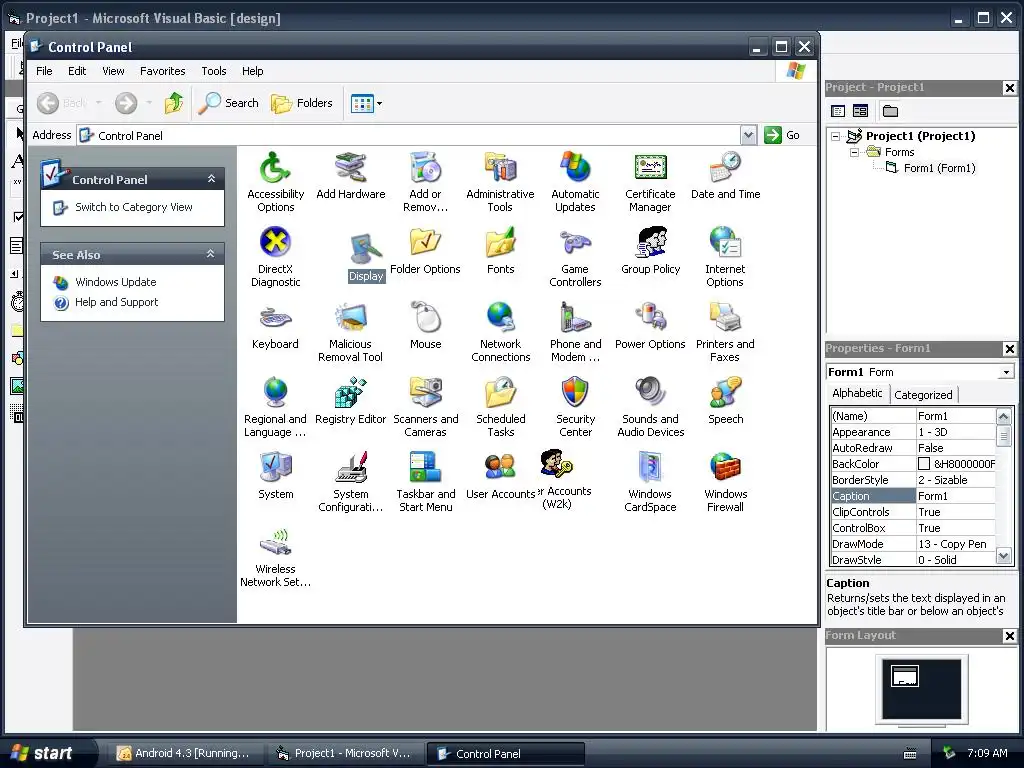Click the Windows Update link
1024x768 pixels.
[x=116, y=282]
